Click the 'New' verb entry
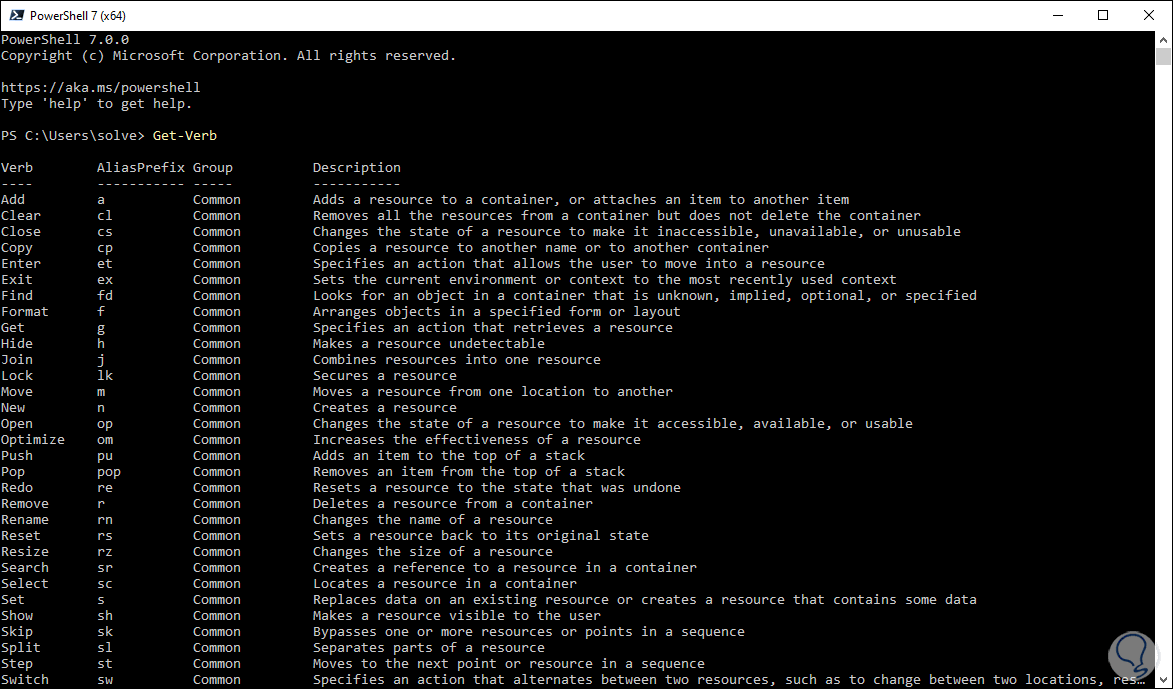The height and width of the screenshot is (689, 1173). click(x=13, y=408)
